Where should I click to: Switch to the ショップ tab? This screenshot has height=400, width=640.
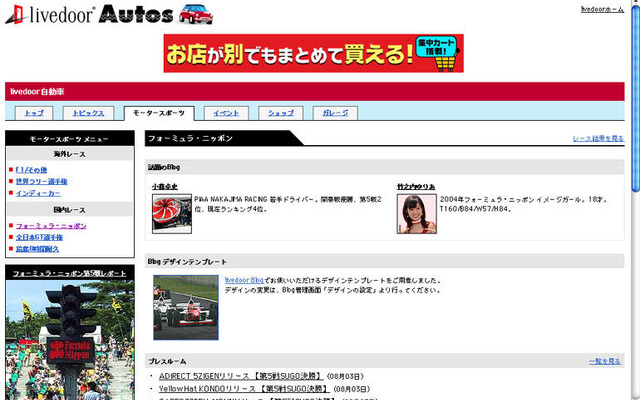point(281,113)
